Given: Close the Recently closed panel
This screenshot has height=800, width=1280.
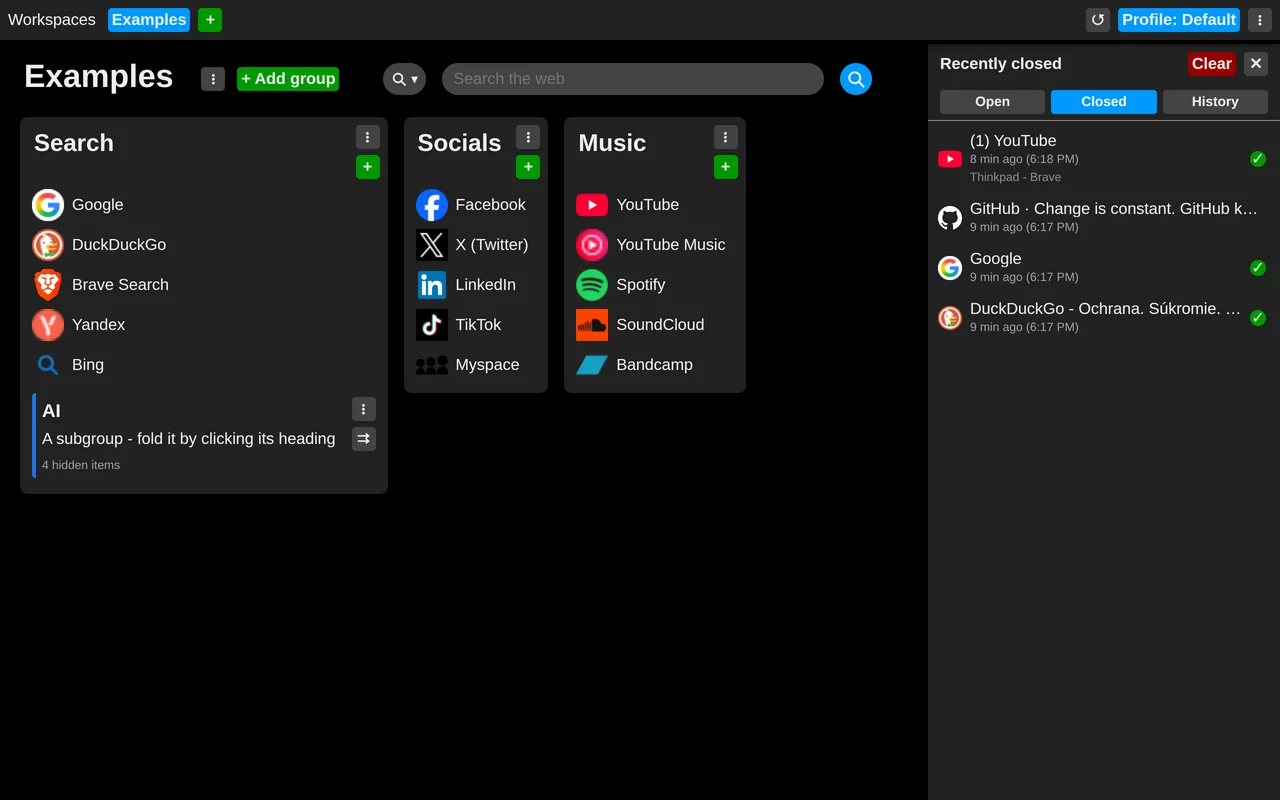Looking at the screenshot, I should point(1256,64).
